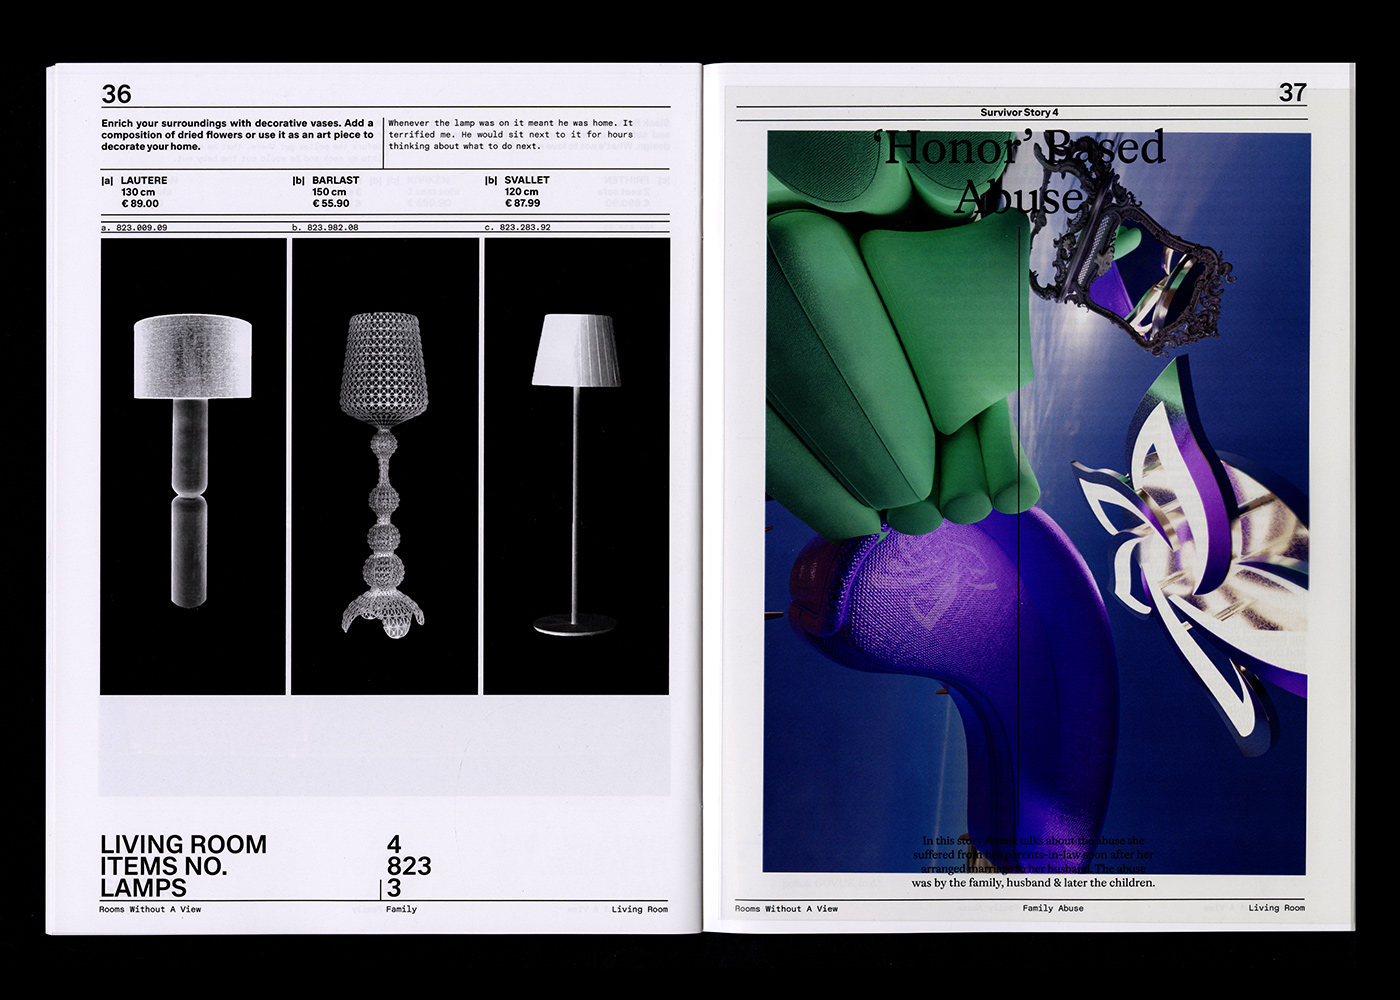Open the blue and green abstract artwork
Image resolution: width=1400 pixels, height=1000 pixels.
(x=1036, y=502)
